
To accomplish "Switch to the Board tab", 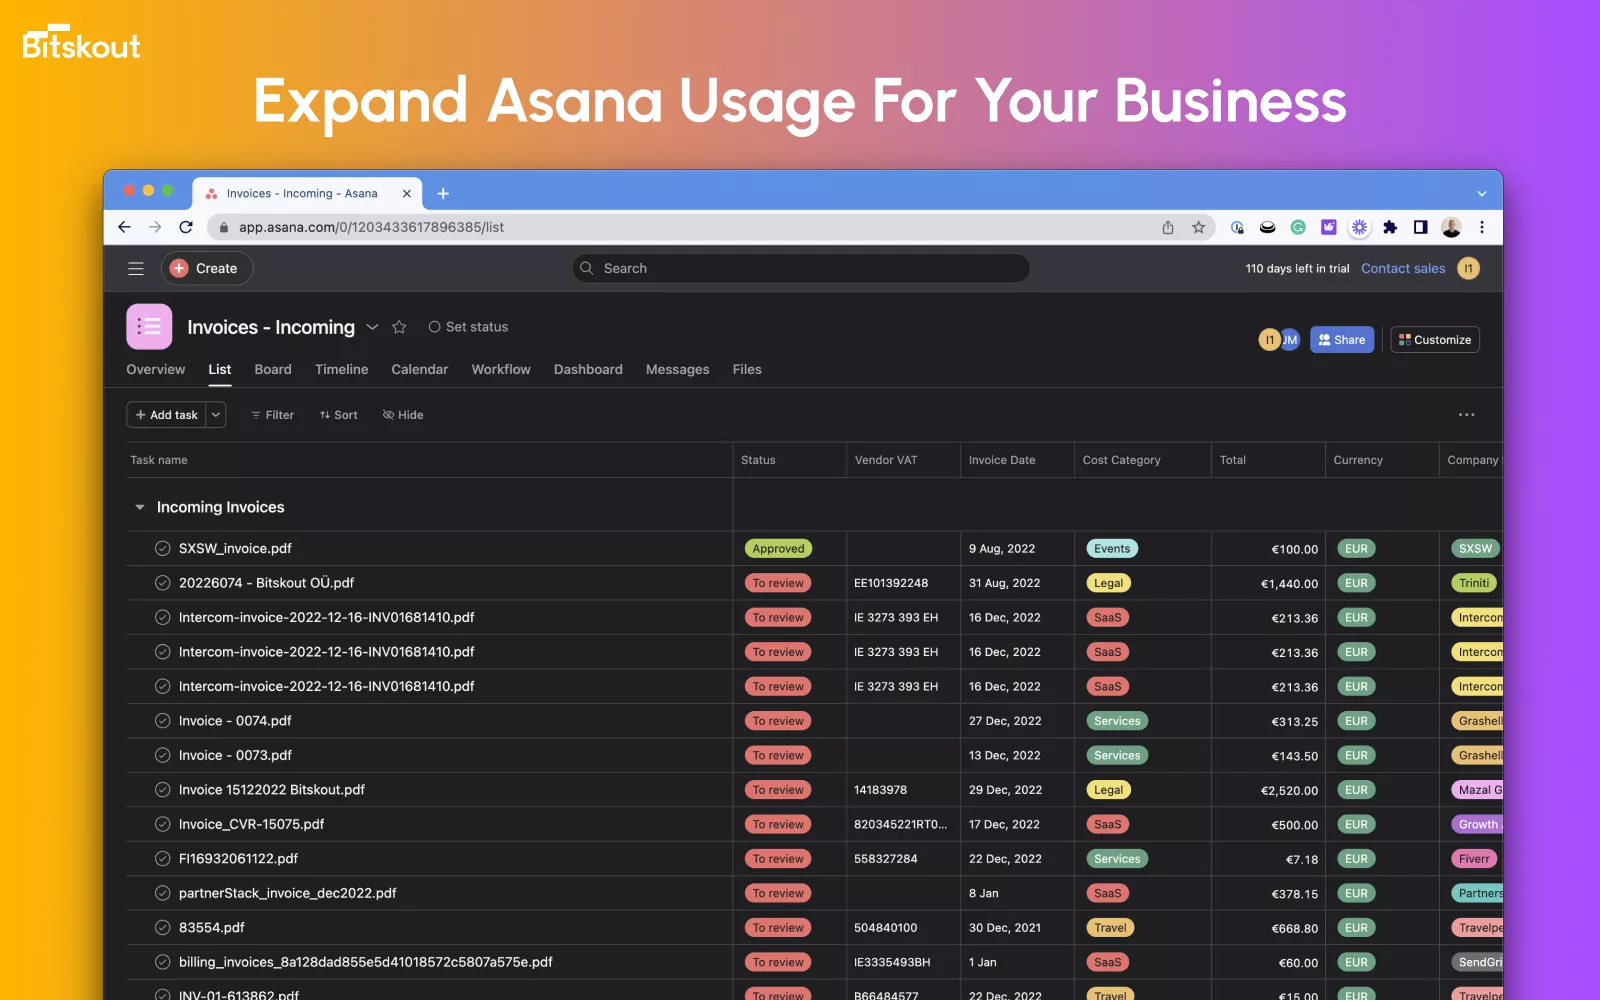I will 273,370.
